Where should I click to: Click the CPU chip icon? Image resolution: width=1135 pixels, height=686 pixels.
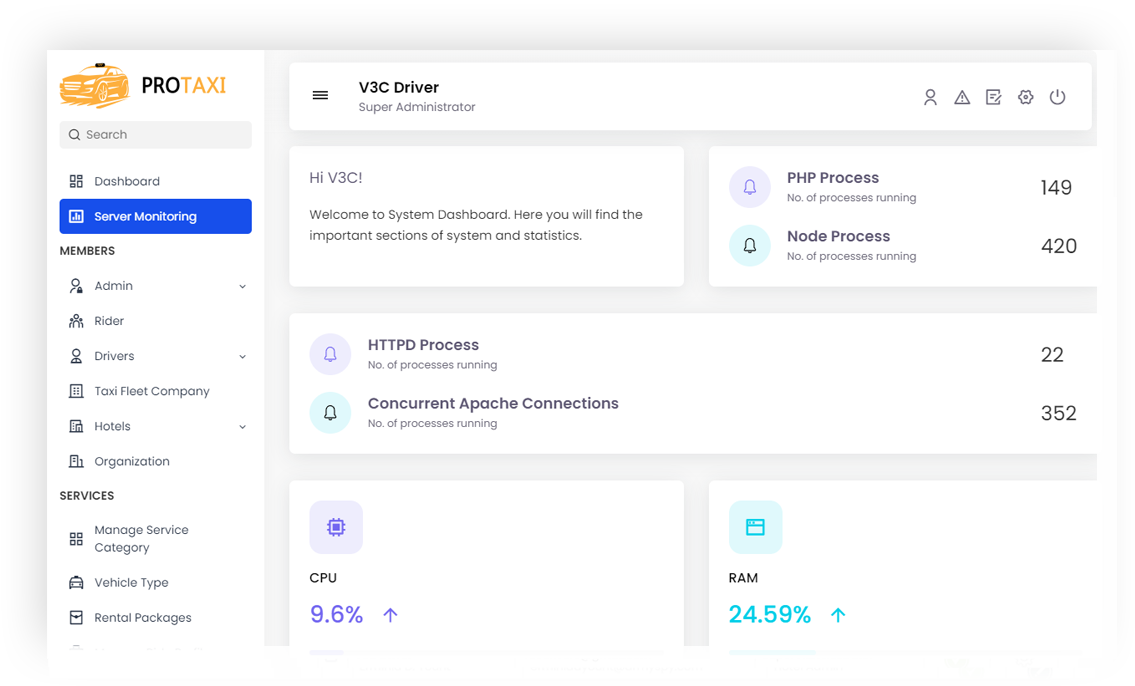coord(336,527)
